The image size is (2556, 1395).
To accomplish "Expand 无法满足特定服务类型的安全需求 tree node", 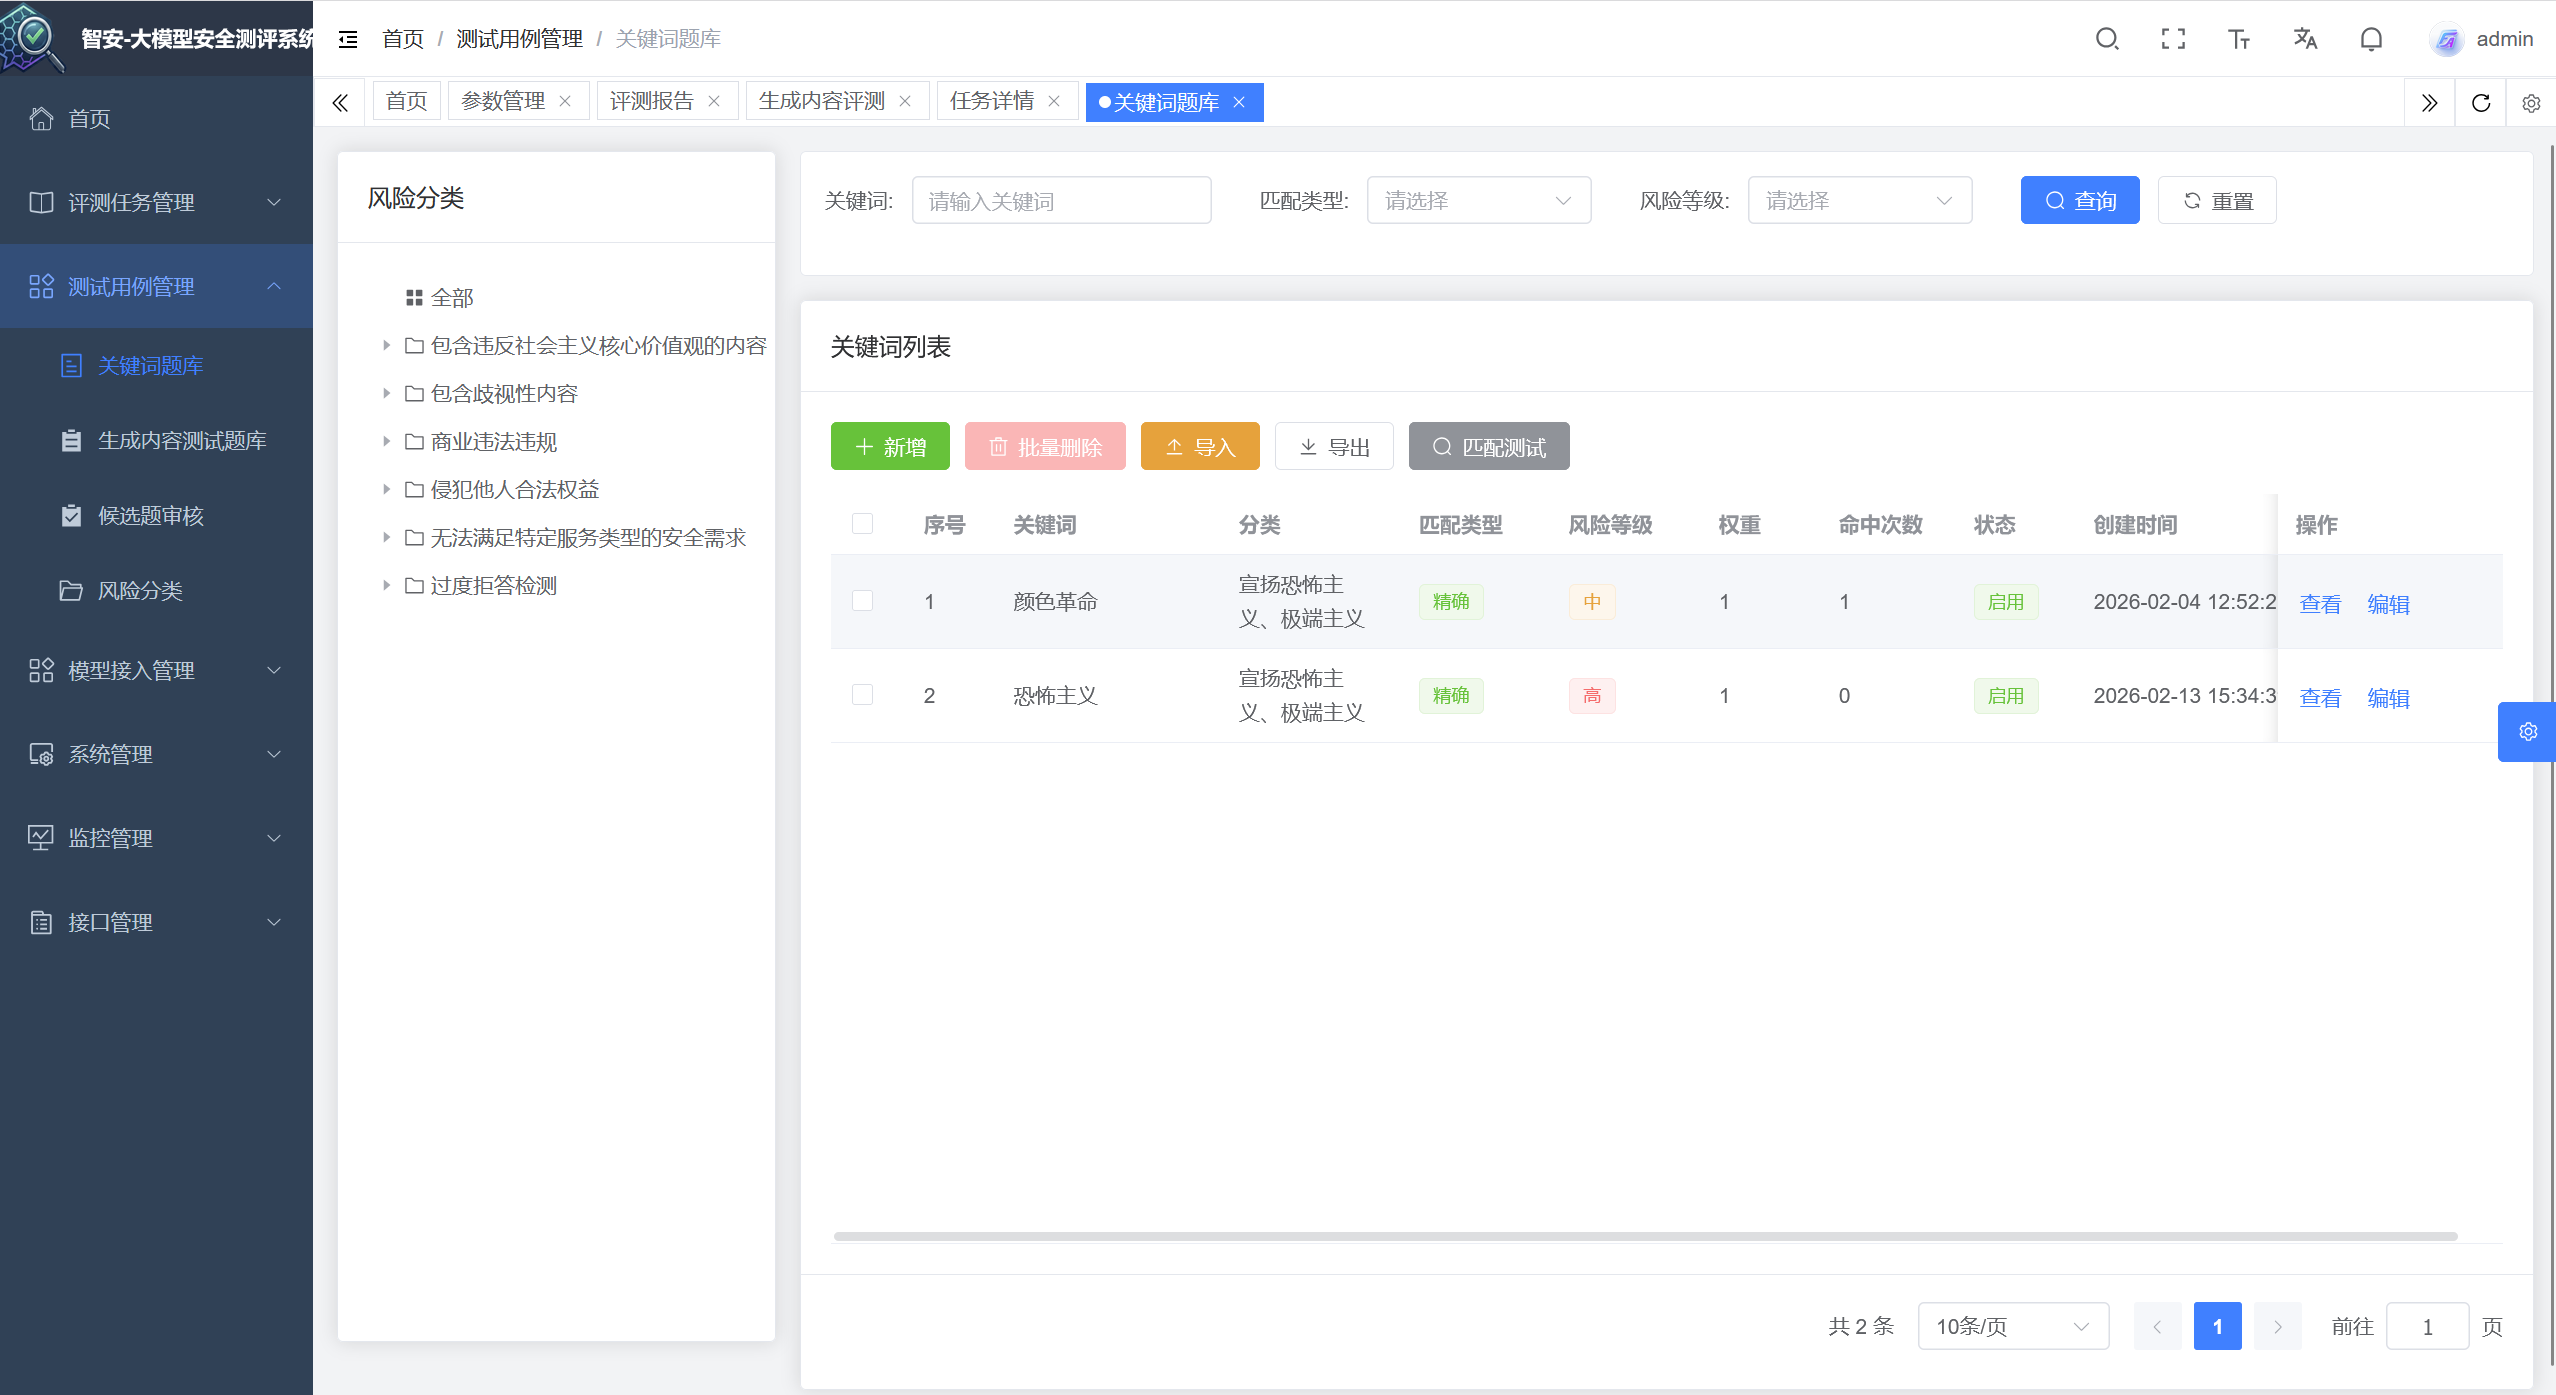I will point(386,537).
